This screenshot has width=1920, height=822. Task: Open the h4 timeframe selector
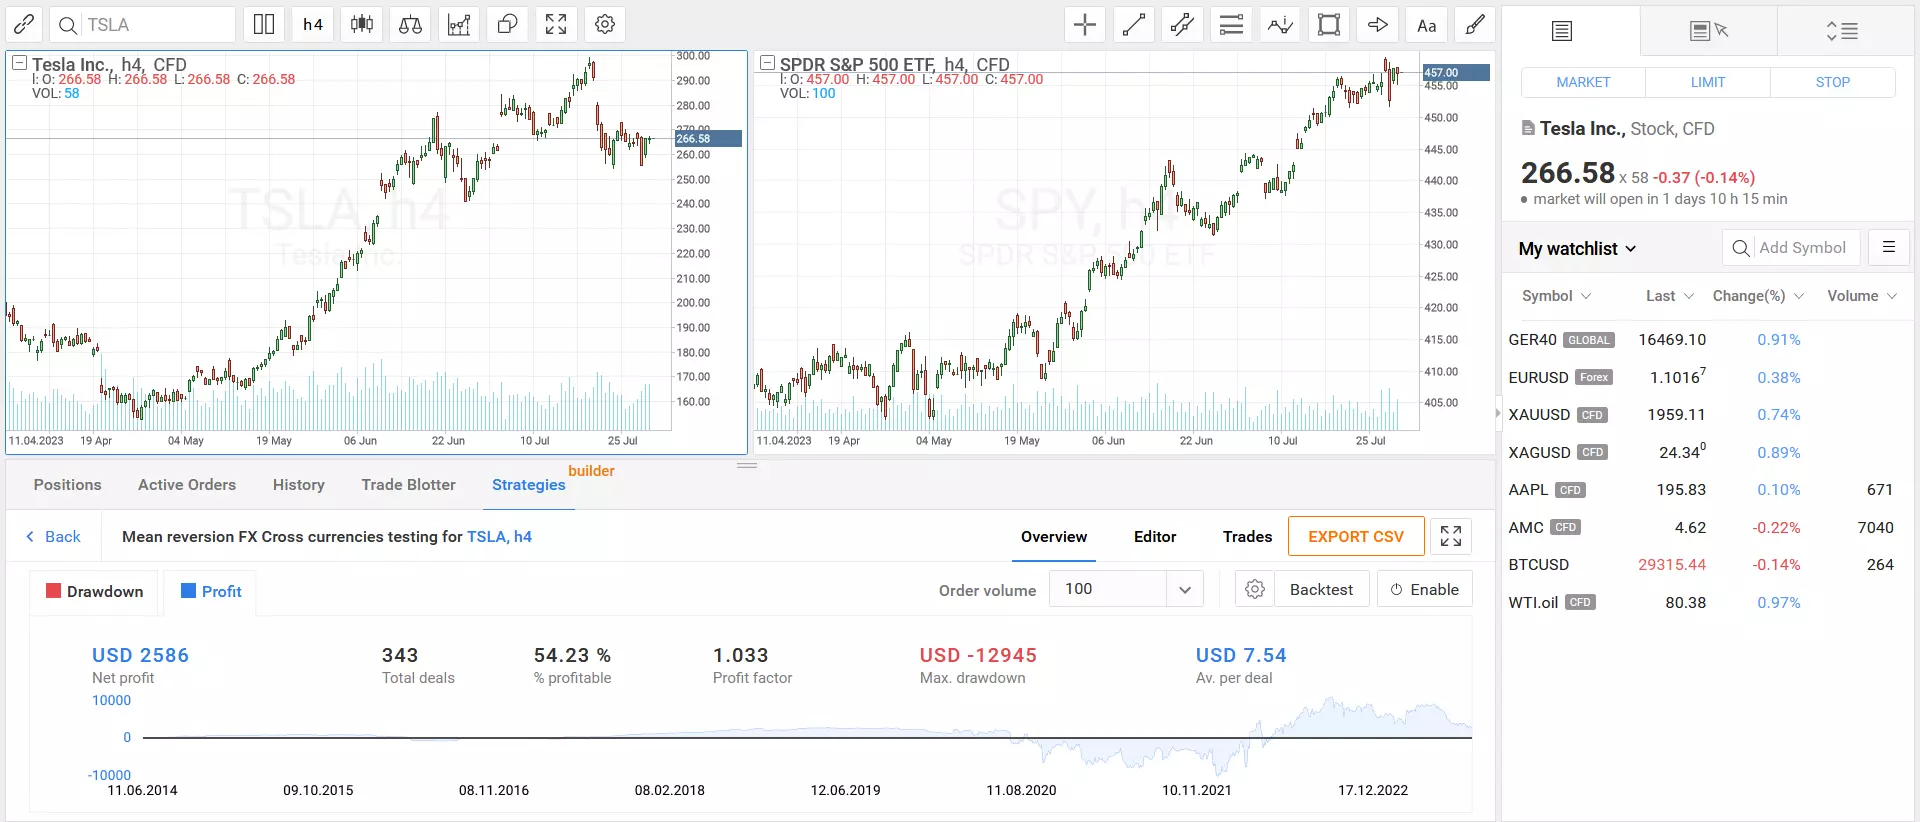pyautogui.click(x=313, y=25)
